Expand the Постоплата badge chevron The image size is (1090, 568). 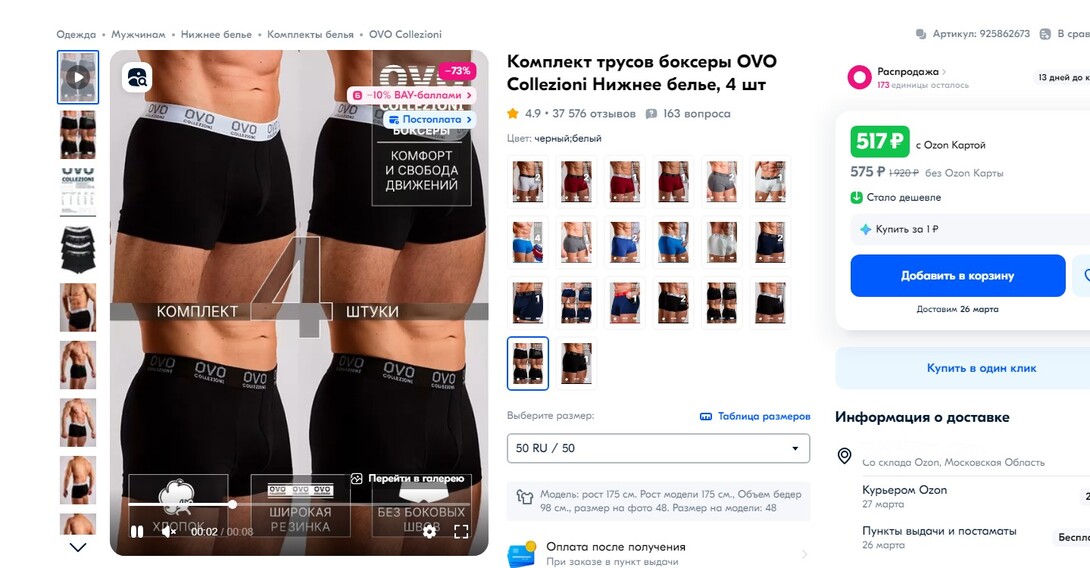469,120
